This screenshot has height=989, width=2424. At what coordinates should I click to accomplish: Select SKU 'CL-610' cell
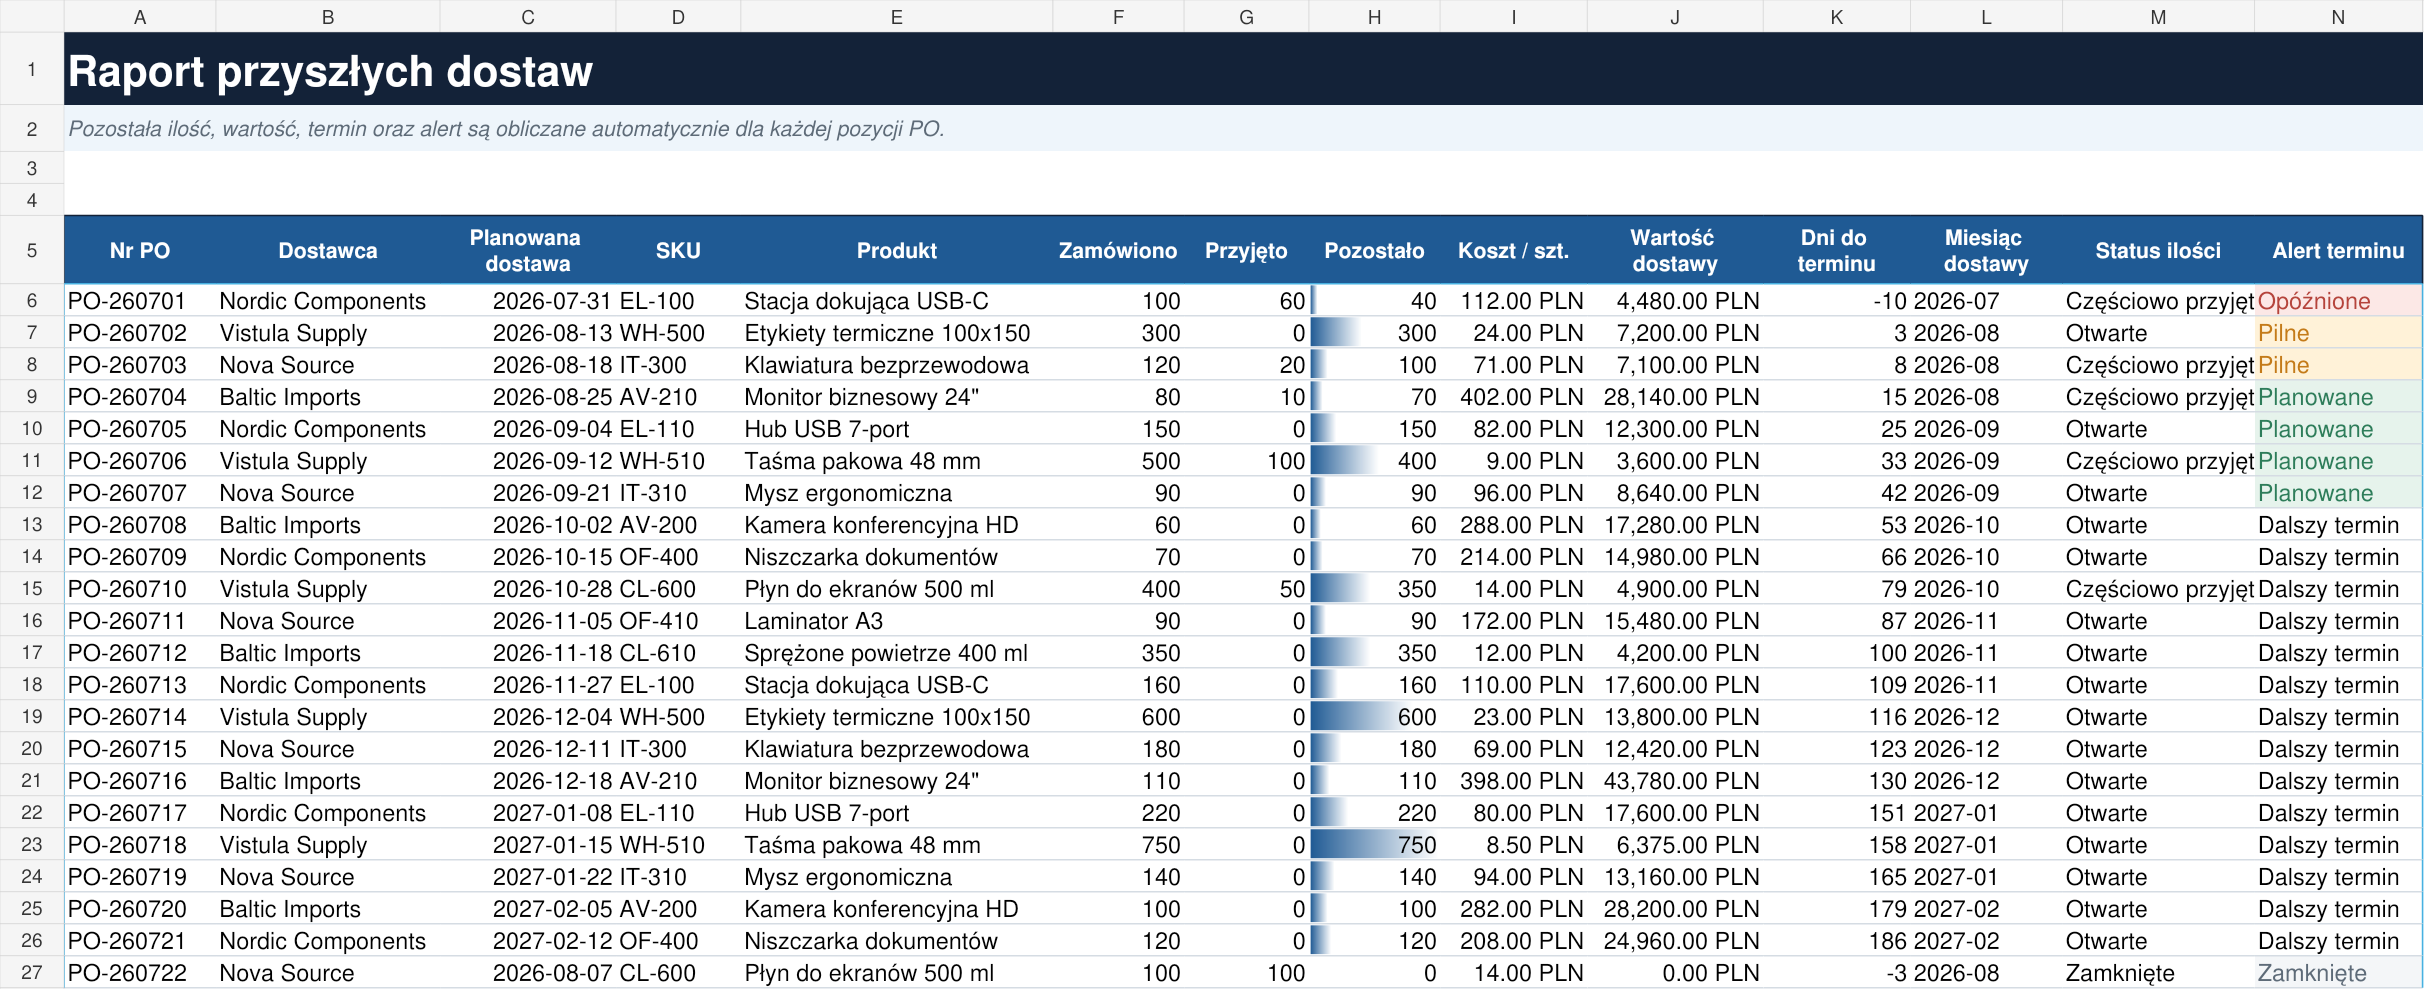tap(678, 653)
